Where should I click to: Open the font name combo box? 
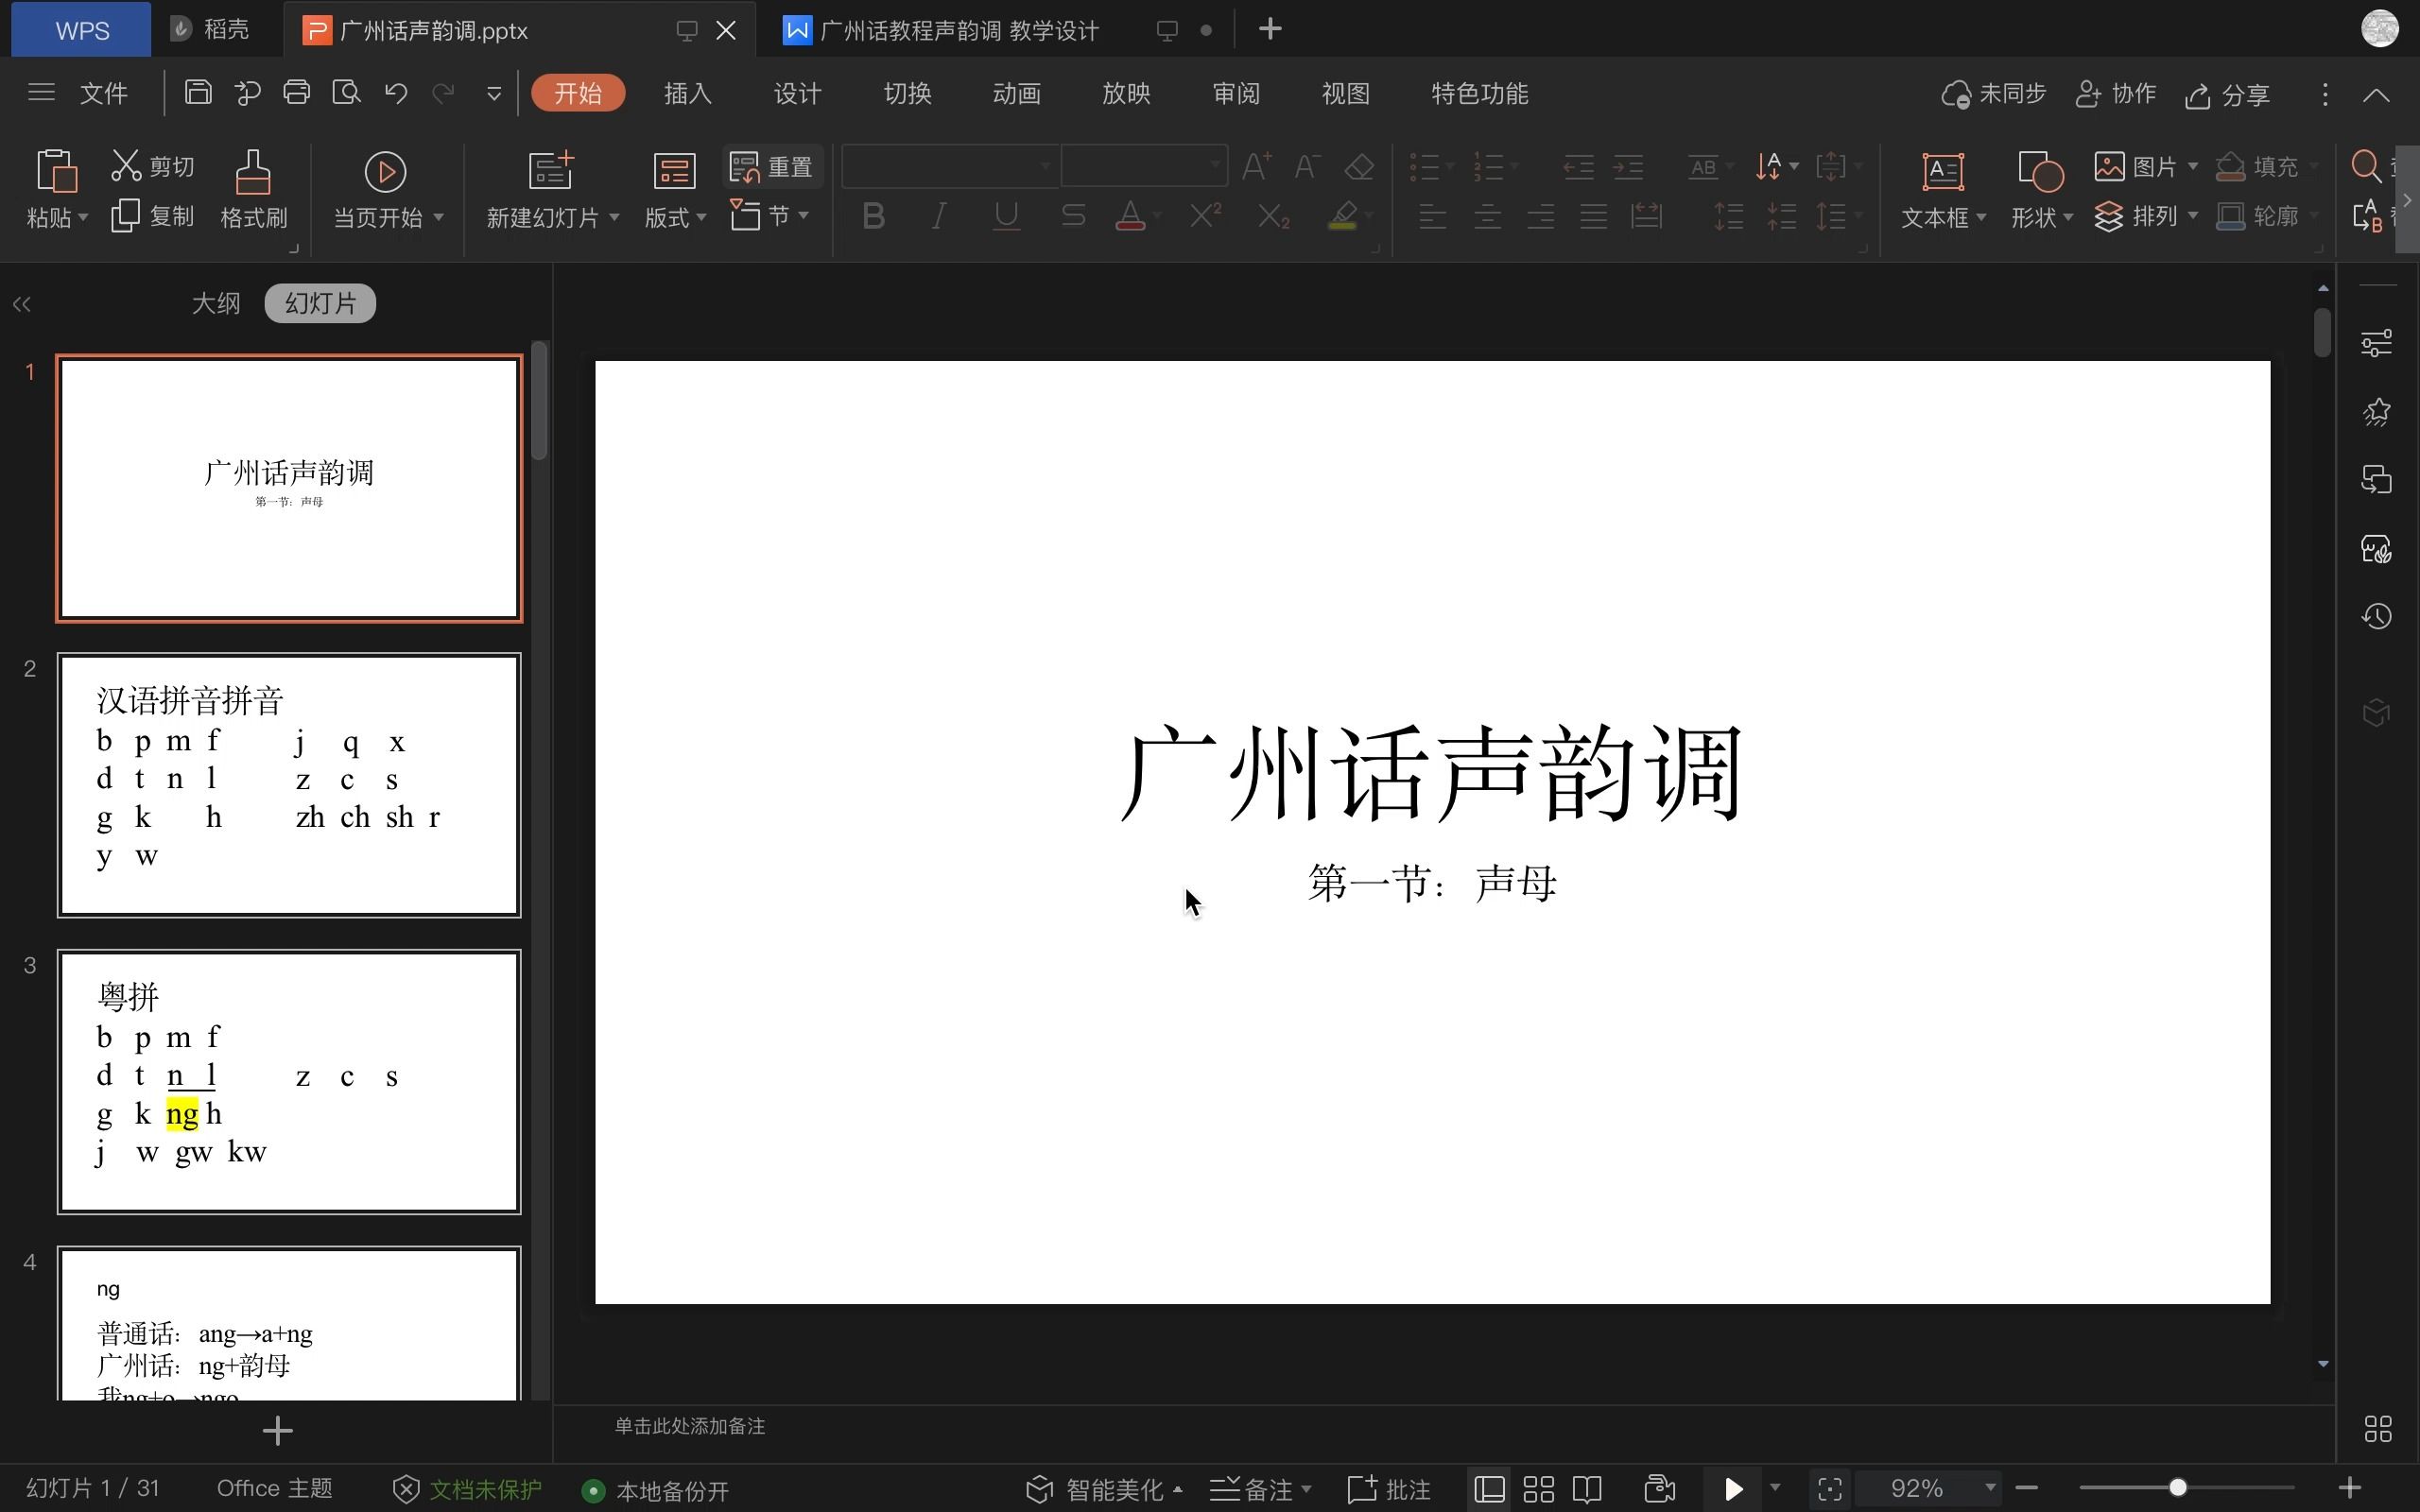(x=950, y=166)
